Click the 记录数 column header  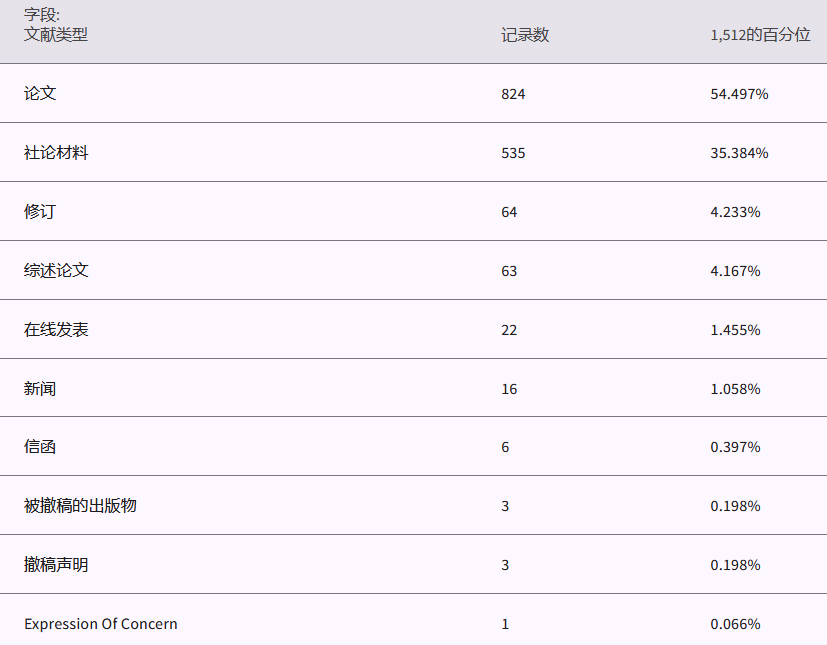tap(525, 35)
